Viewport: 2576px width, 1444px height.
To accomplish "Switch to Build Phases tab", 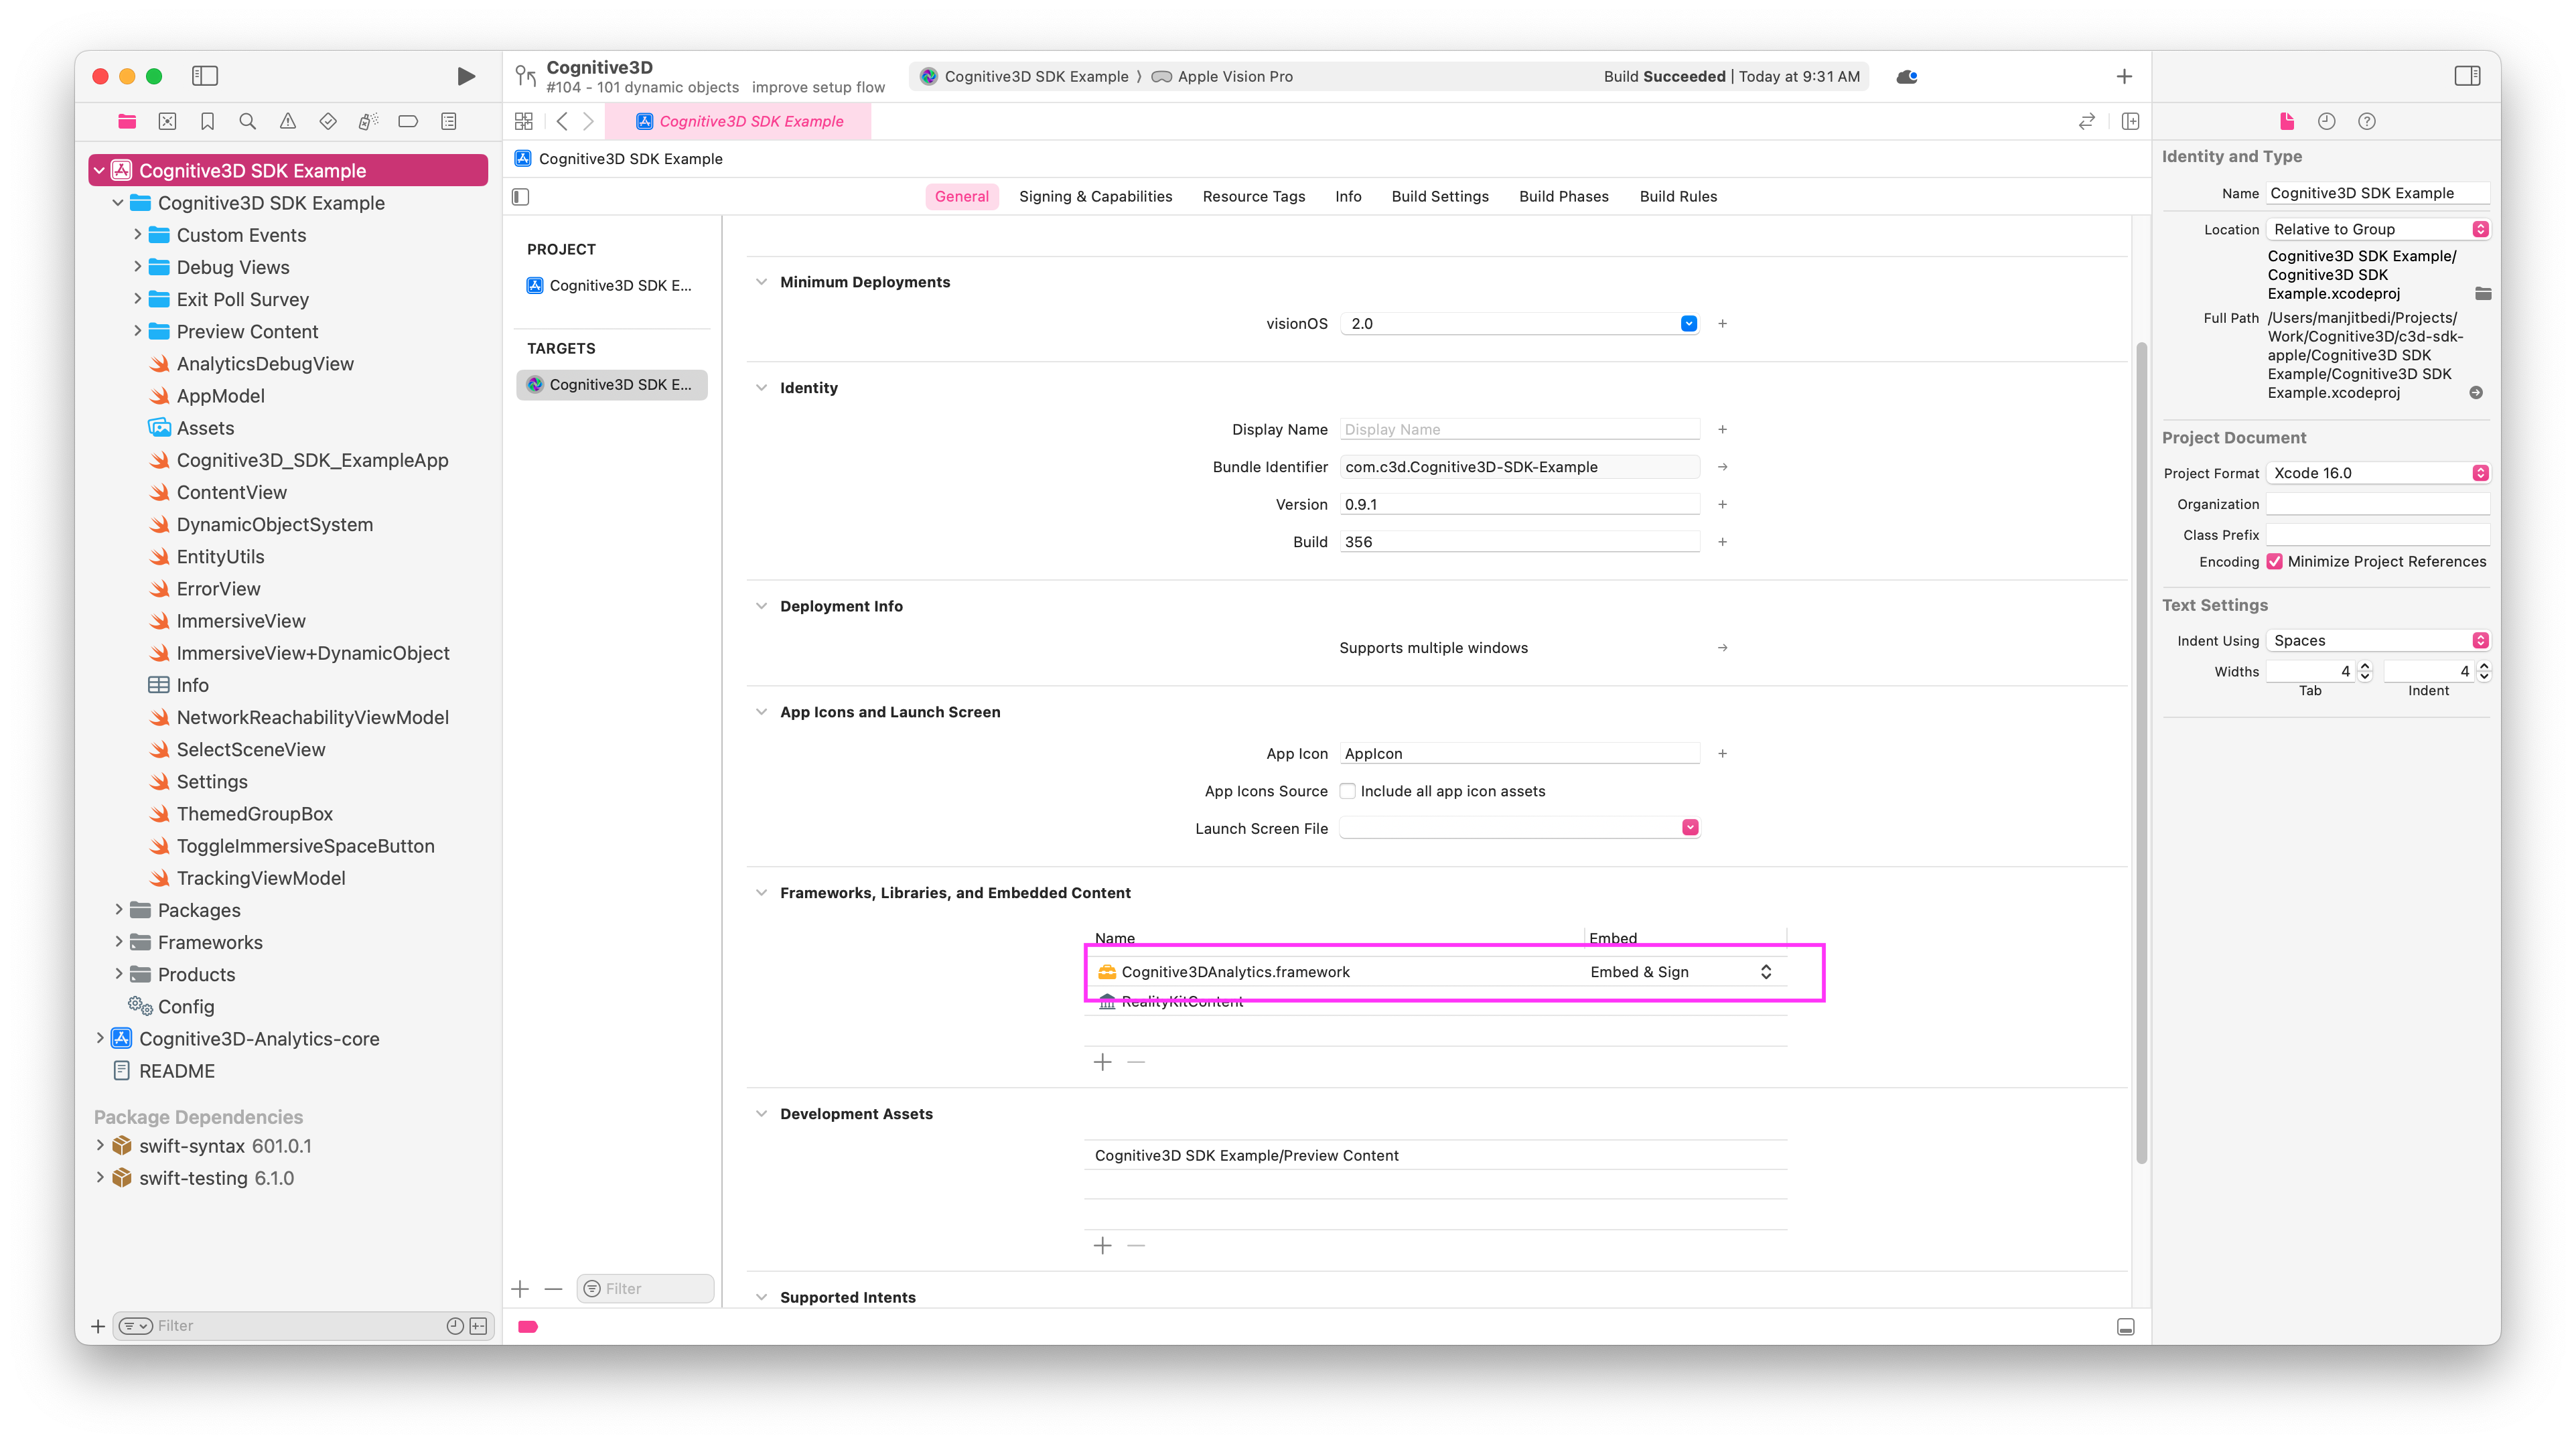I will click(x=1563, y=196).
